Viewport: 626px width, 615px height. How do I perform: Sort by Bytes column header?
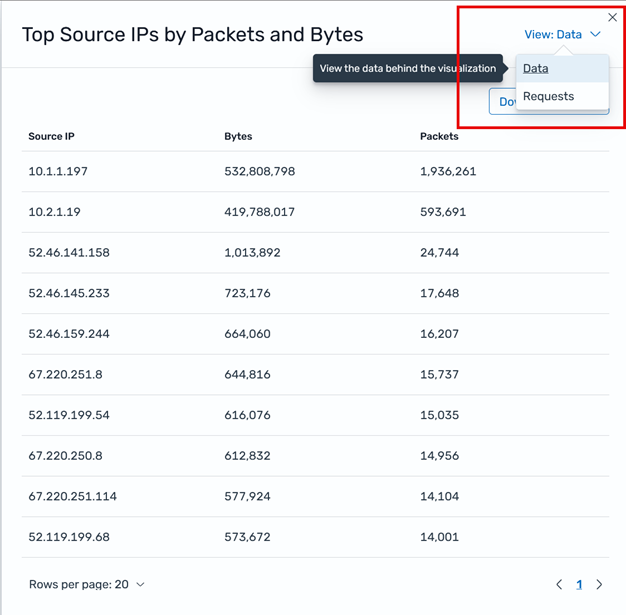[238, 136]
